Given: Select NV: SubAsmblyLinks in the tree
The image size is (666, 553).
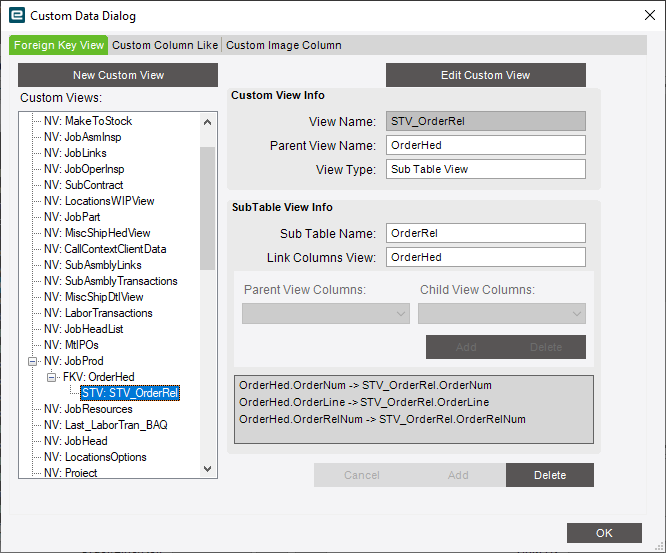Looking at the screenshot, I should (x=93, y=265).
